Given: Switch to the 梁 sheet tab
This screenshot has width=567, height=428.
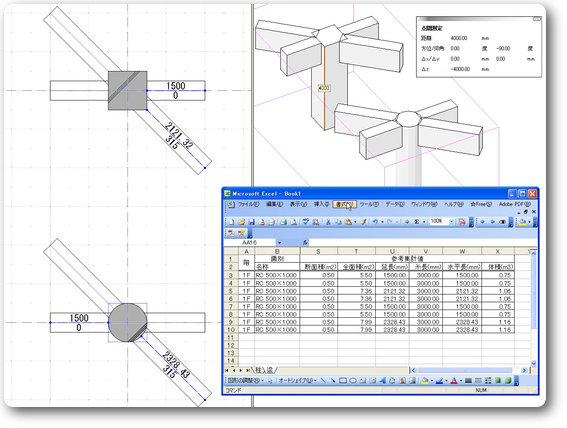Looking at the screenshot, I should tap(270, 370).
